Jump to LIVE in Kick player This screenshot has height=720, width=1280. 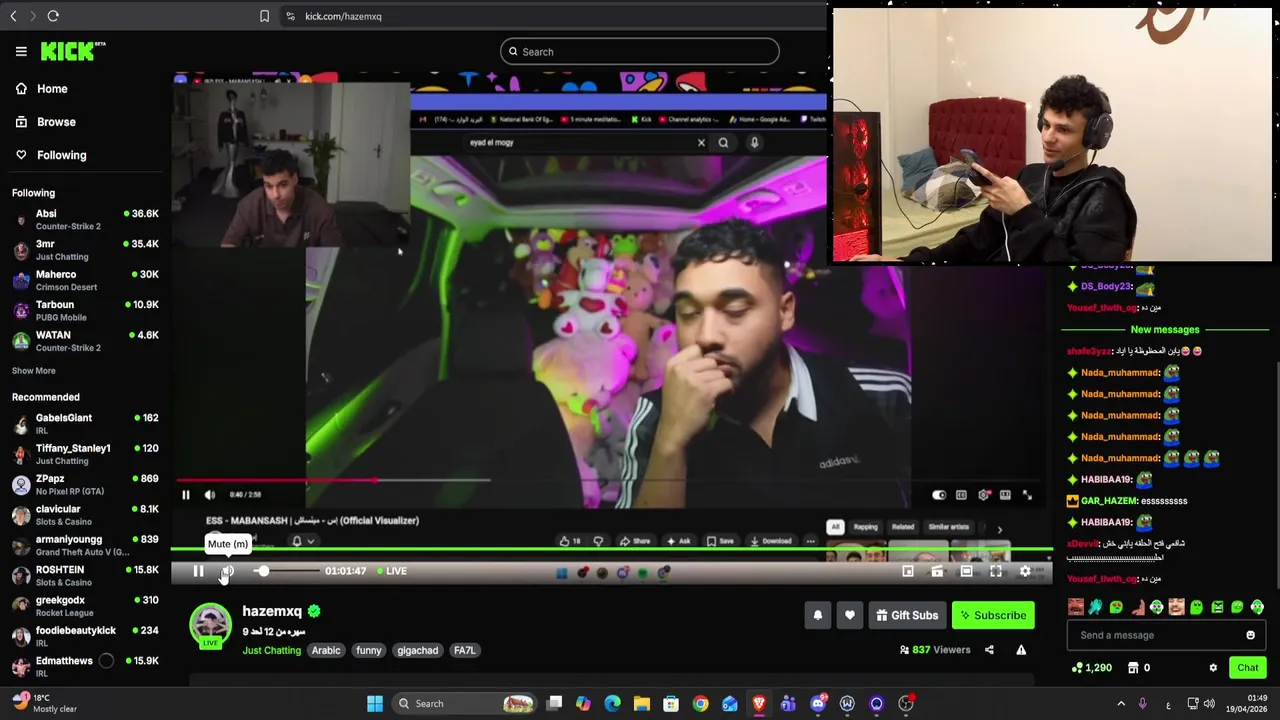tap(391, 571)
